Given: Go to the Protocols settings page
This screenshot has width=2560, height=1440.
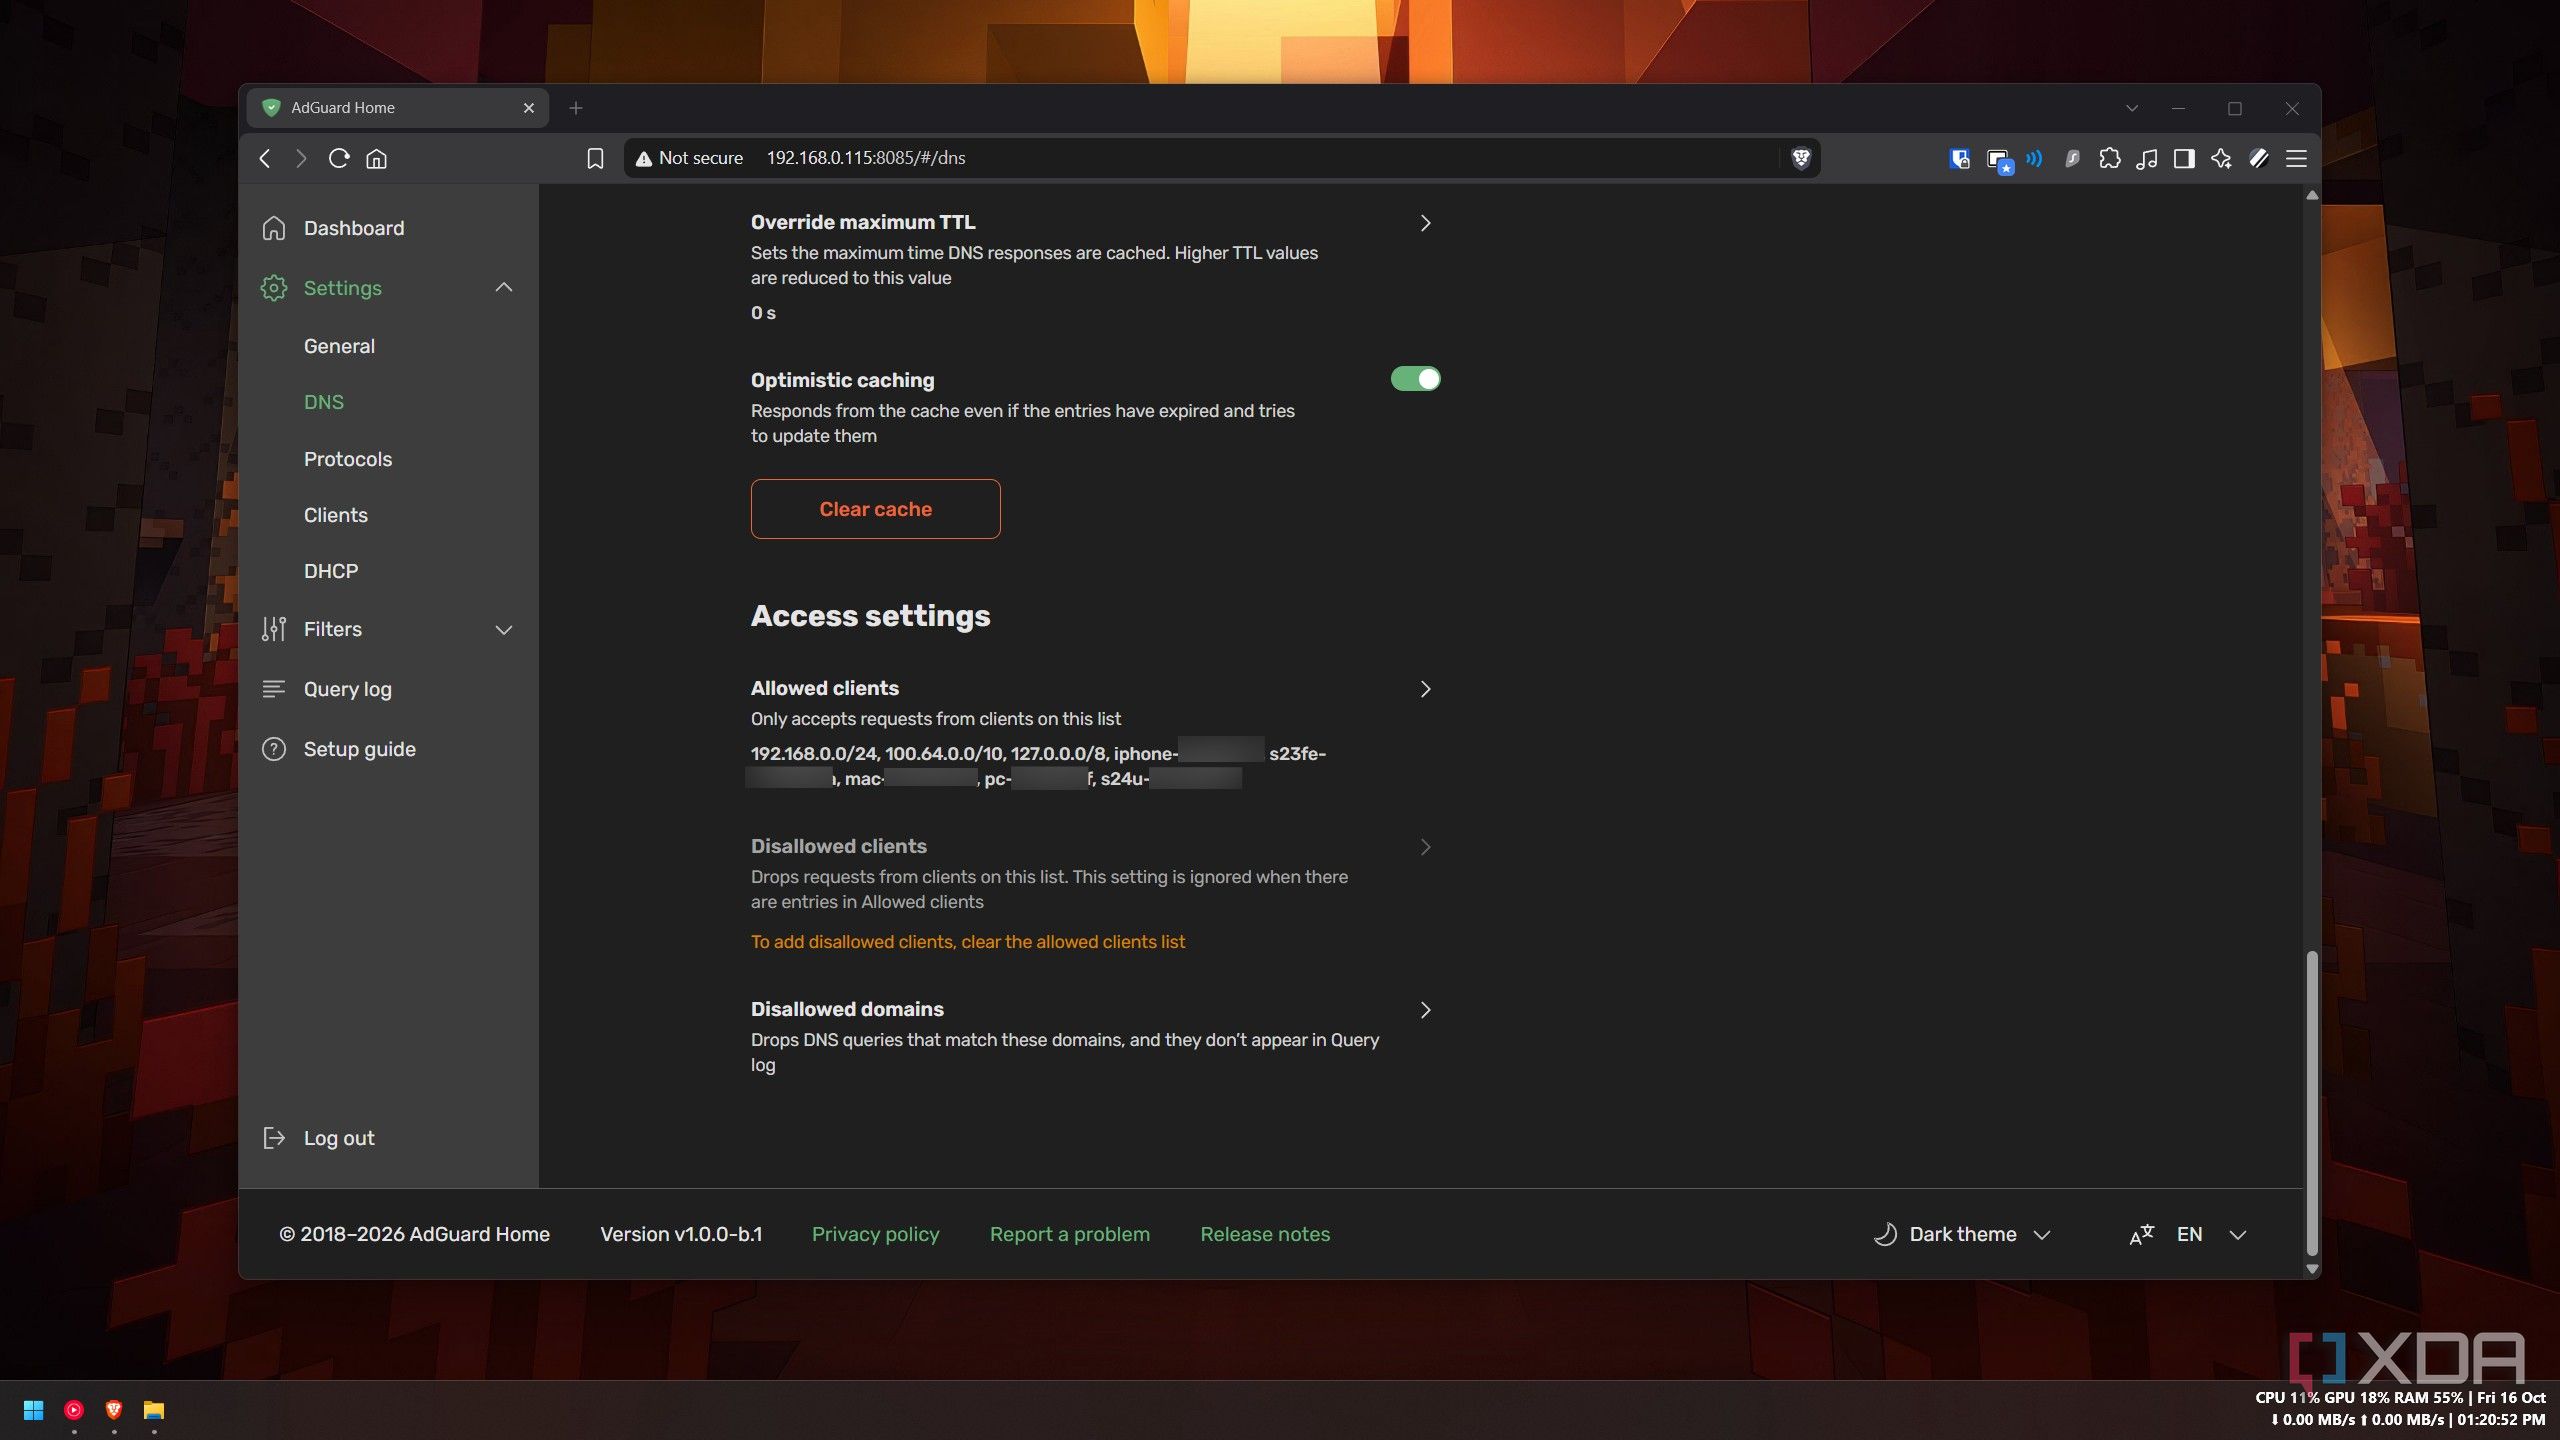Looking at the screenshot, I should tap(348, 459).
